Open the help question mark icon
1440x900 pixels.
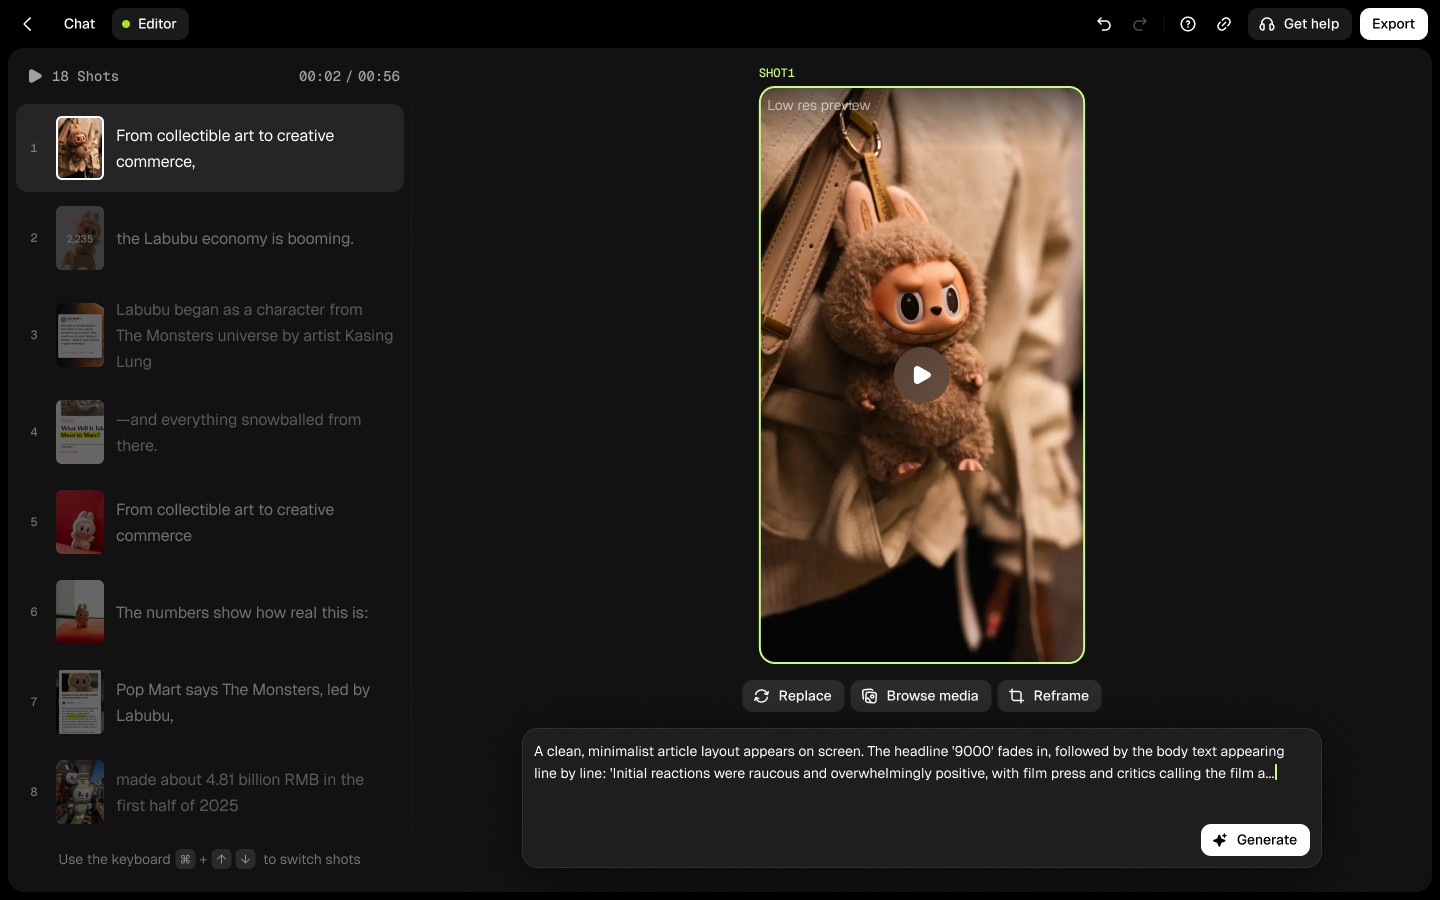[1188, 24]
